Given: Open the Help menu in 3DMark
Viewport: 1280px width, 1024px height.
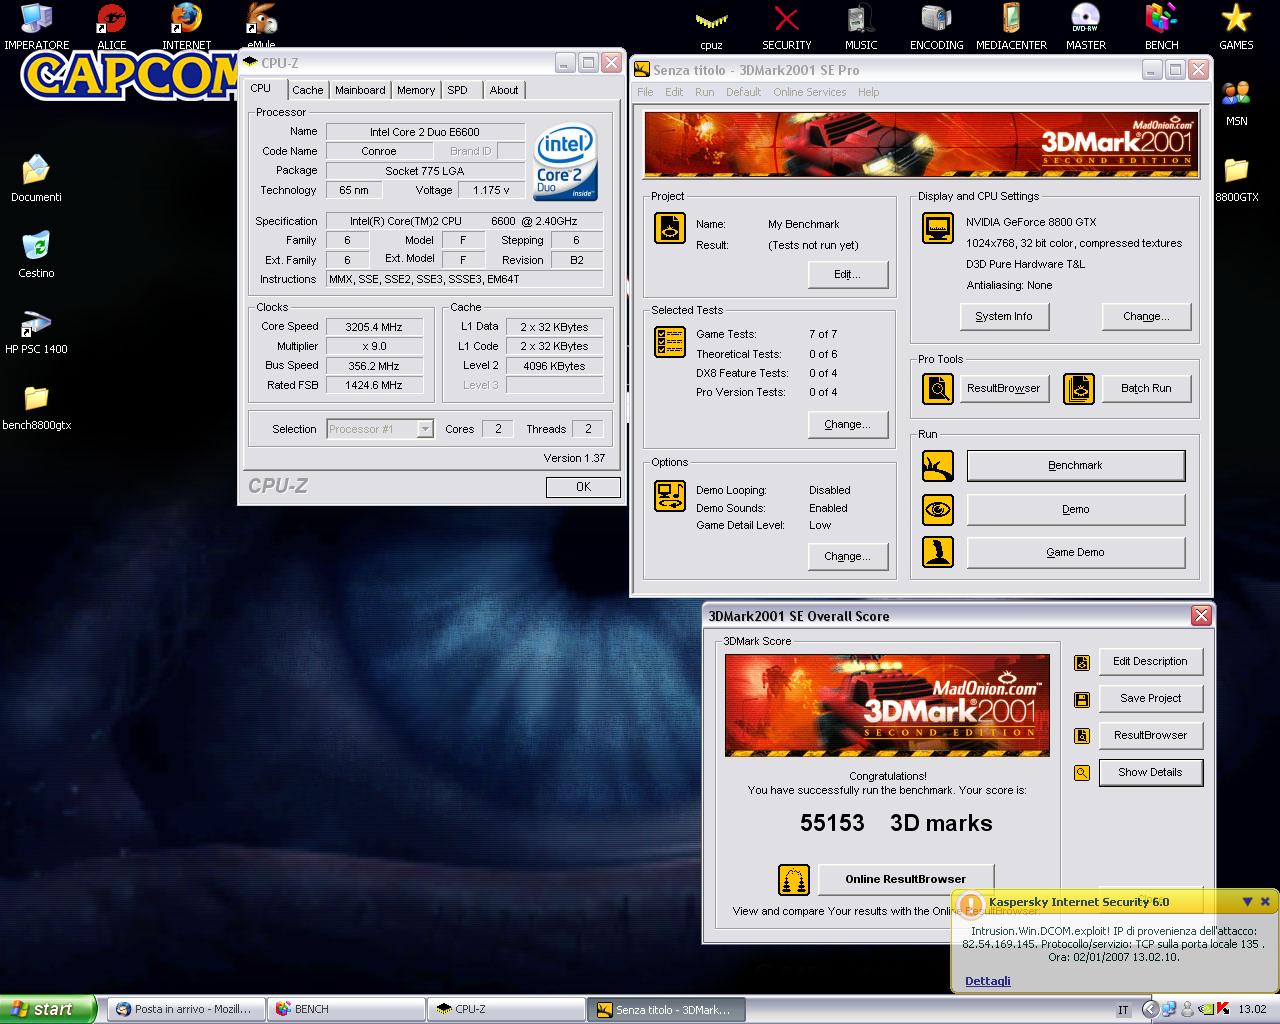Looking at the screenshot, I should tap(868, 92).
